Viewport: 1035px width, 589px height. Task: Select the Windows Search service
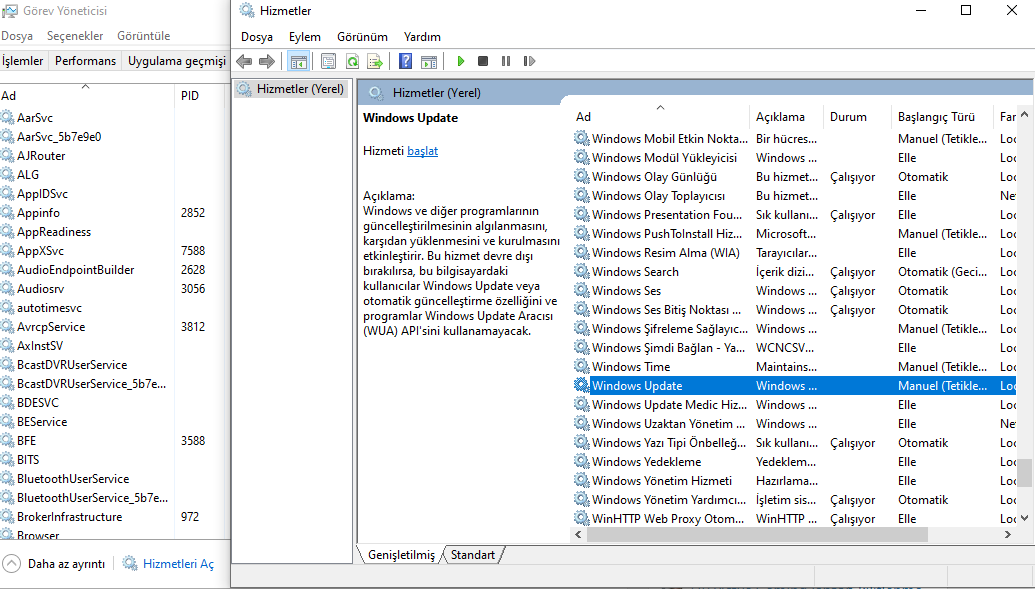click(795, 271)
